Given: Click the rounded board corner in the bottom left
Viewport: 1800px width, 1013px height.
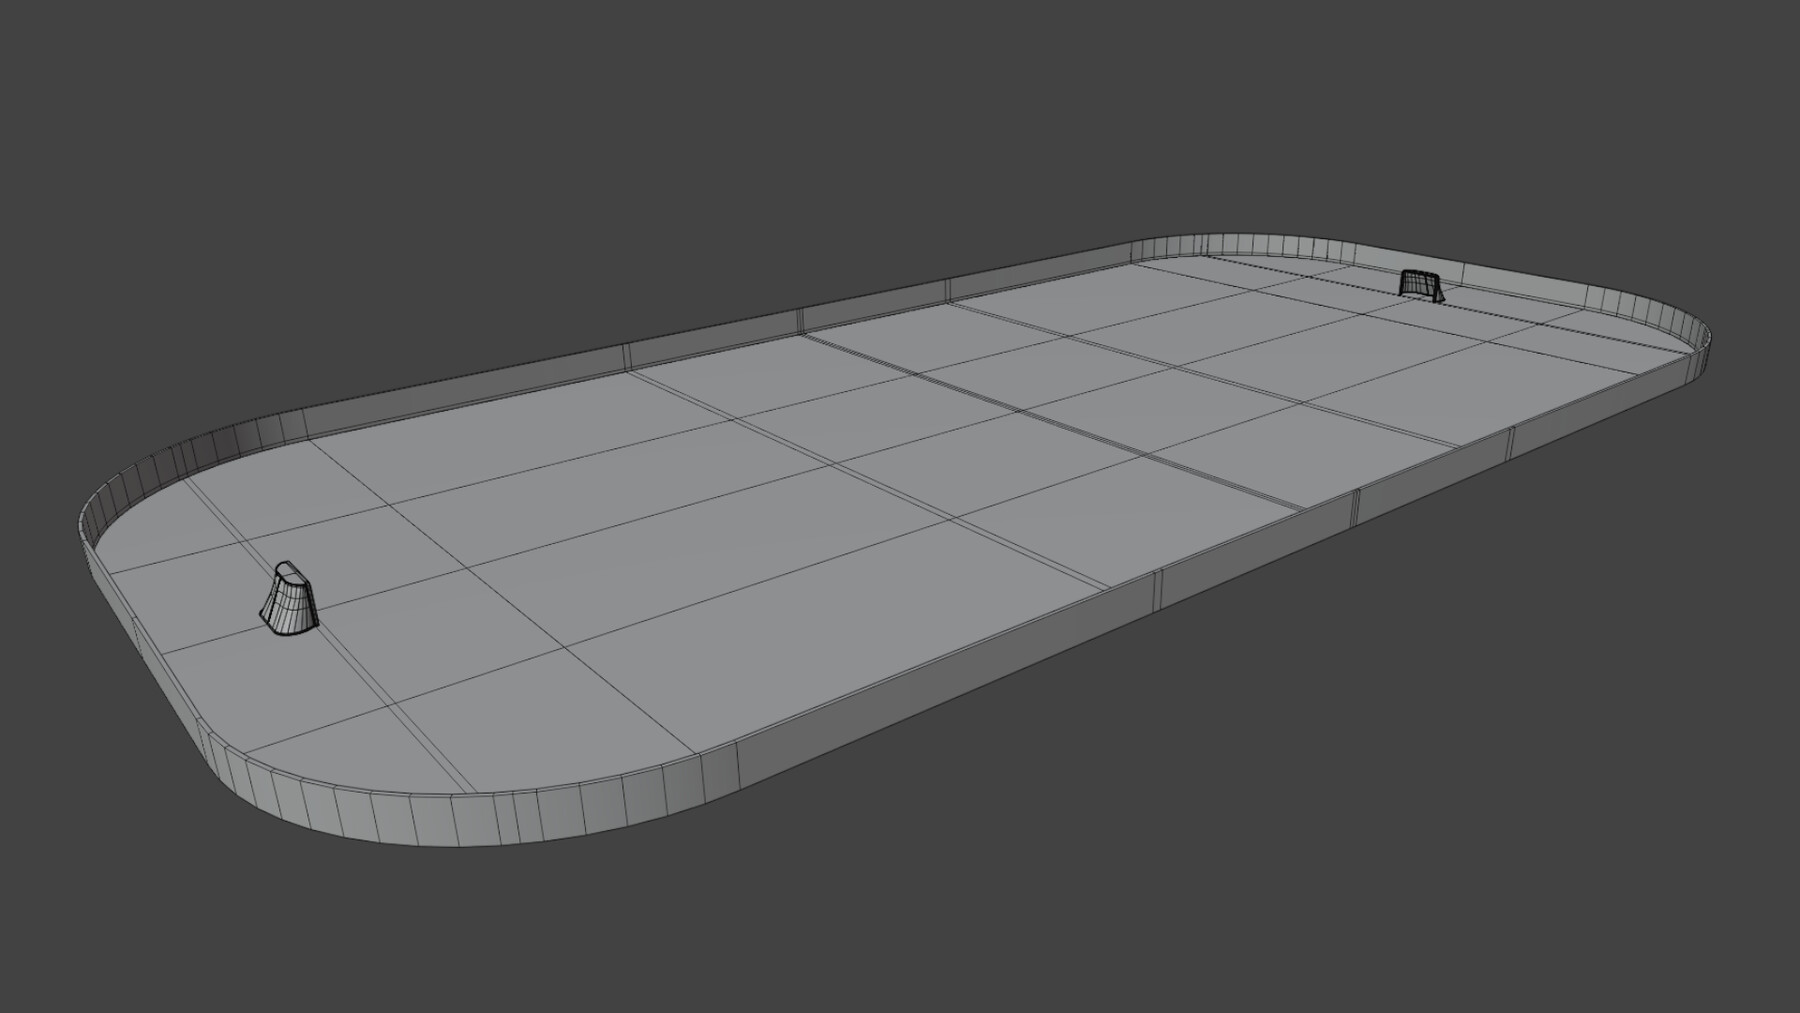Looking at the screenshot, I should (280, 800).
